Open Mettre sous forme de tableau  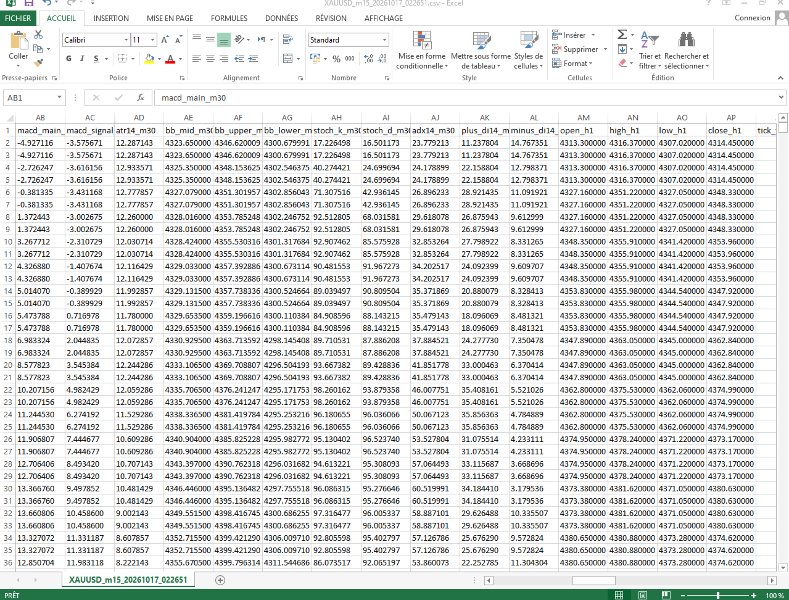(481, 50)
